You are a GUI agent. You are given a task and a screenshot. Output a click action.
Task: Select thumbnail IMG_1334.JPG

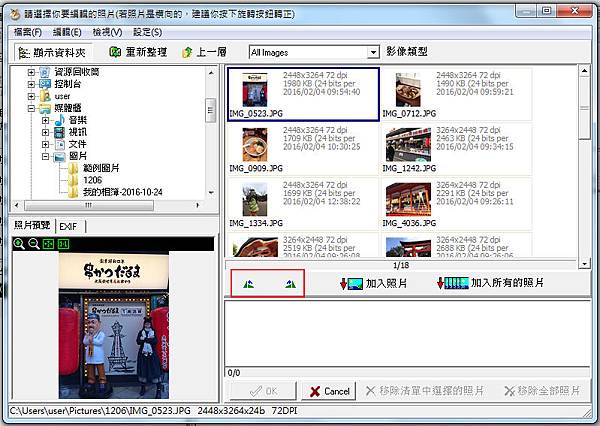[x=303, y=204]
